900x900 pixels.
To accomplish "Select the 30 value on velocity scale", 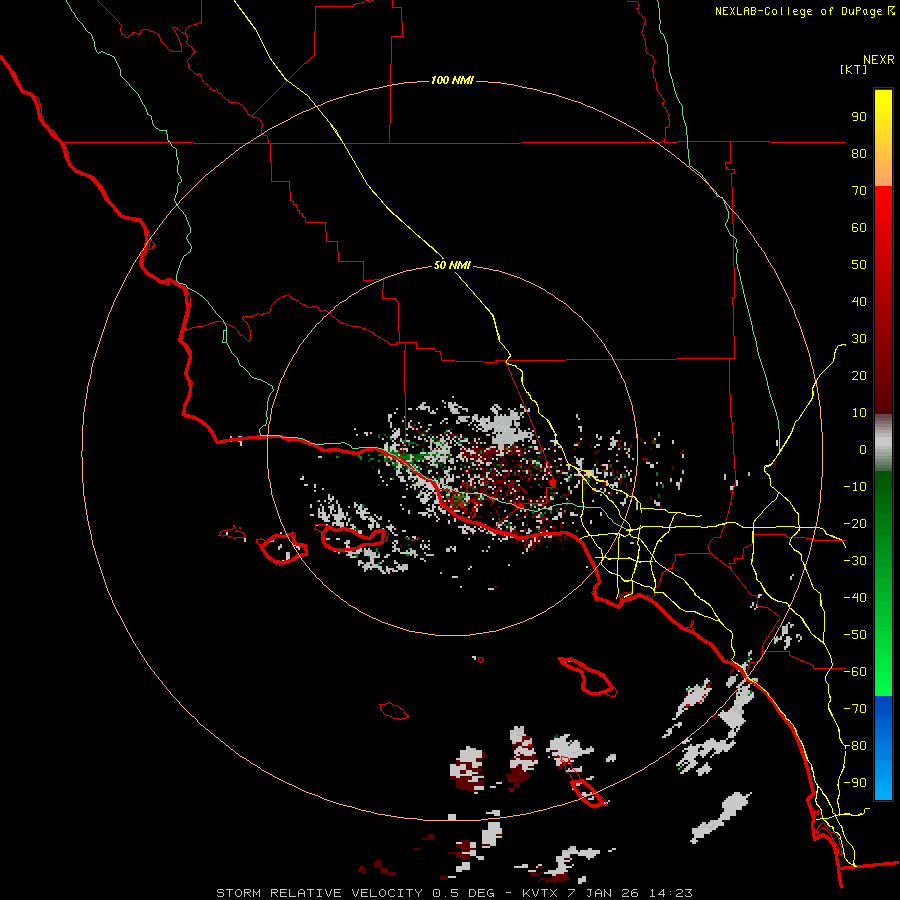I will click(859, 339).
